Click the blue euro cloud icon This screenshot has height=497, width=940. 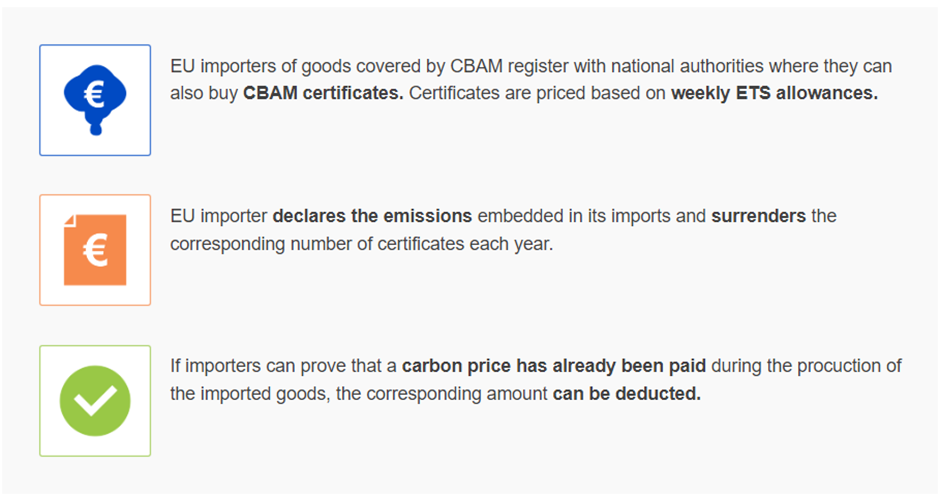point(95,97)
